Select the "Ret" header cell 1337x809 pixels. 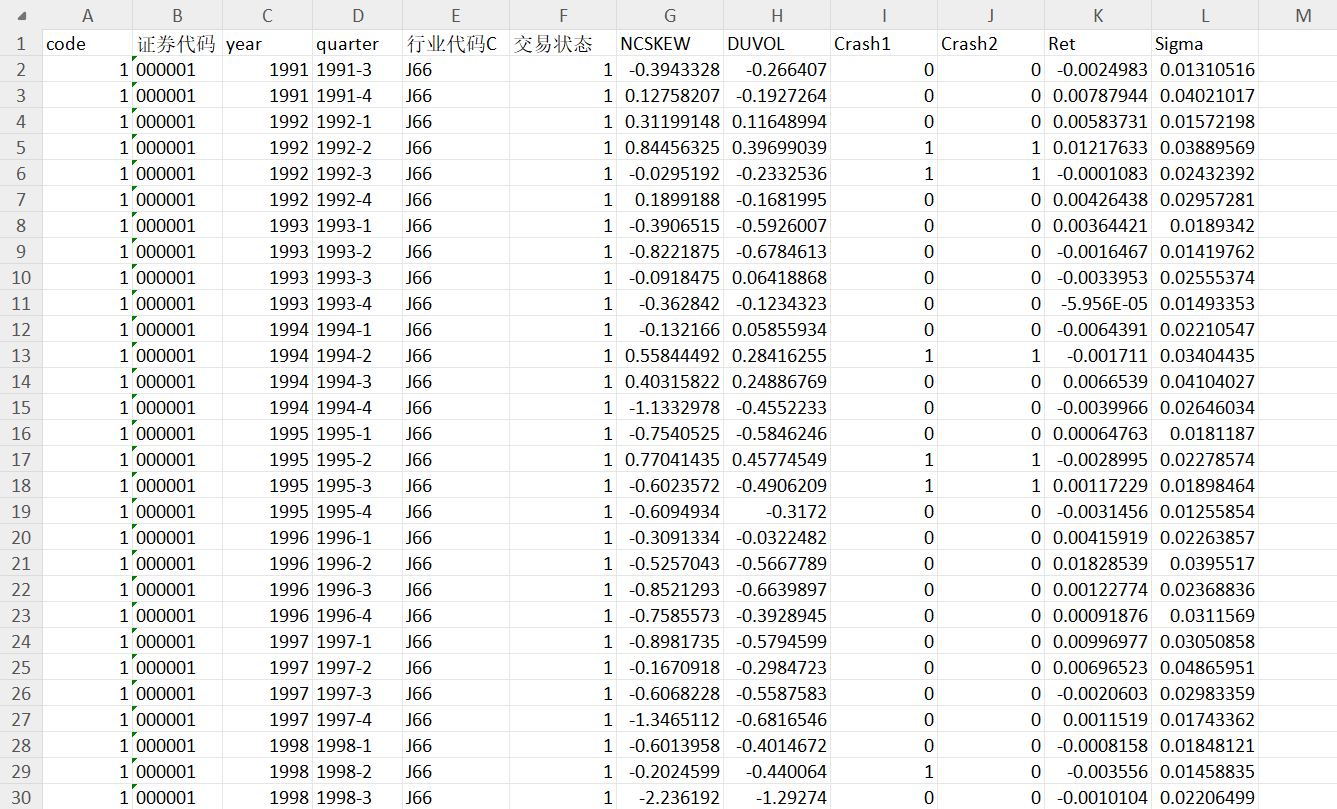pos(1098,44)
